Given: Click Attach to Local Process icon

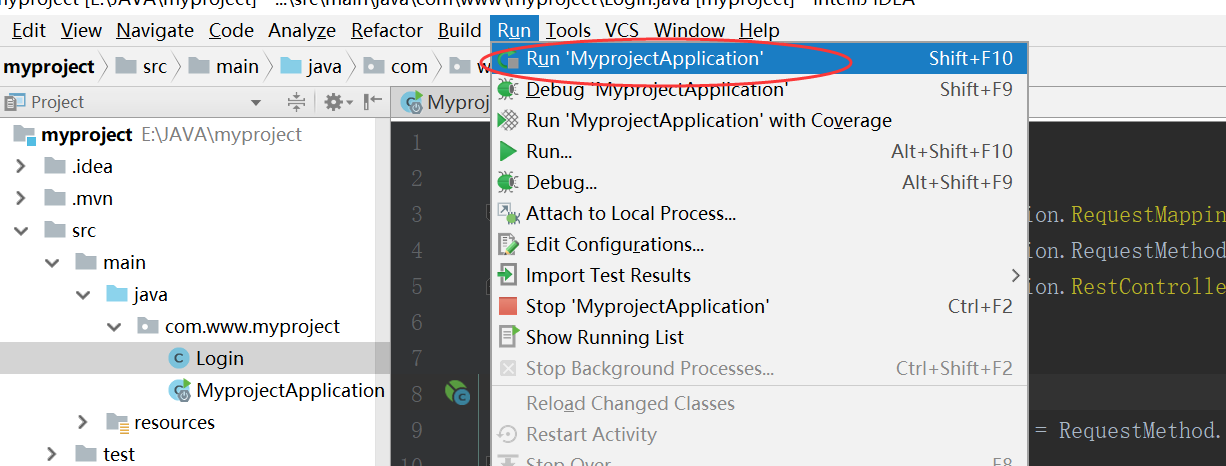Looking at the screenshot, I should [508, 214].
